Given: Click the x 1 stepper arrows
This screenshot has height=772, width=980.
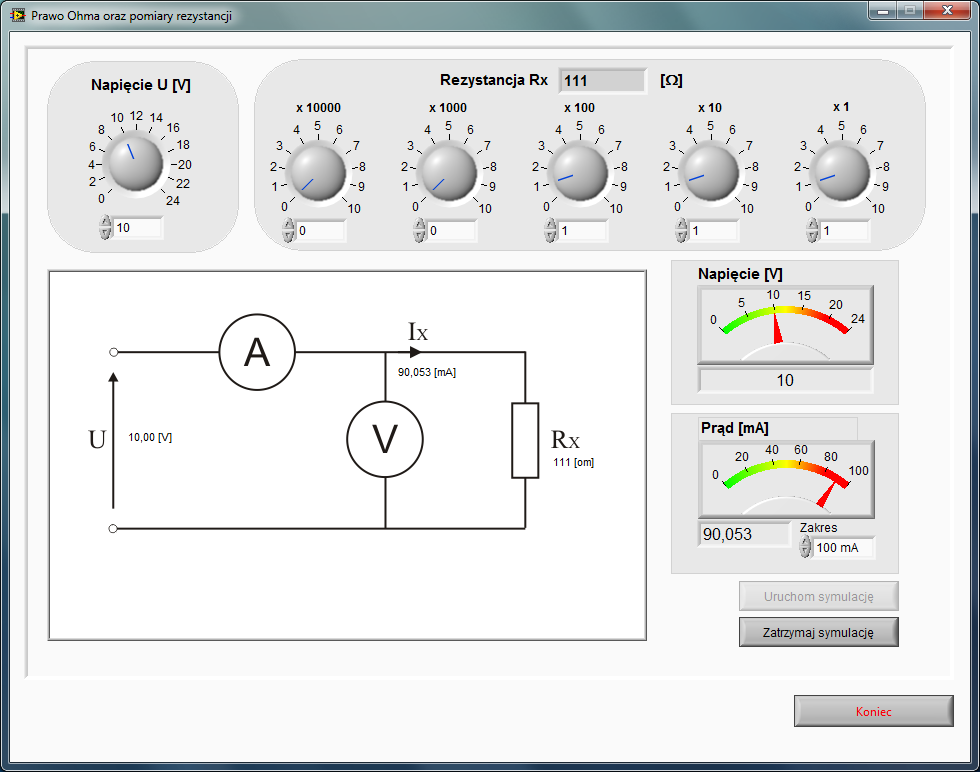Looking at the screenshot, I should point(812,231).
